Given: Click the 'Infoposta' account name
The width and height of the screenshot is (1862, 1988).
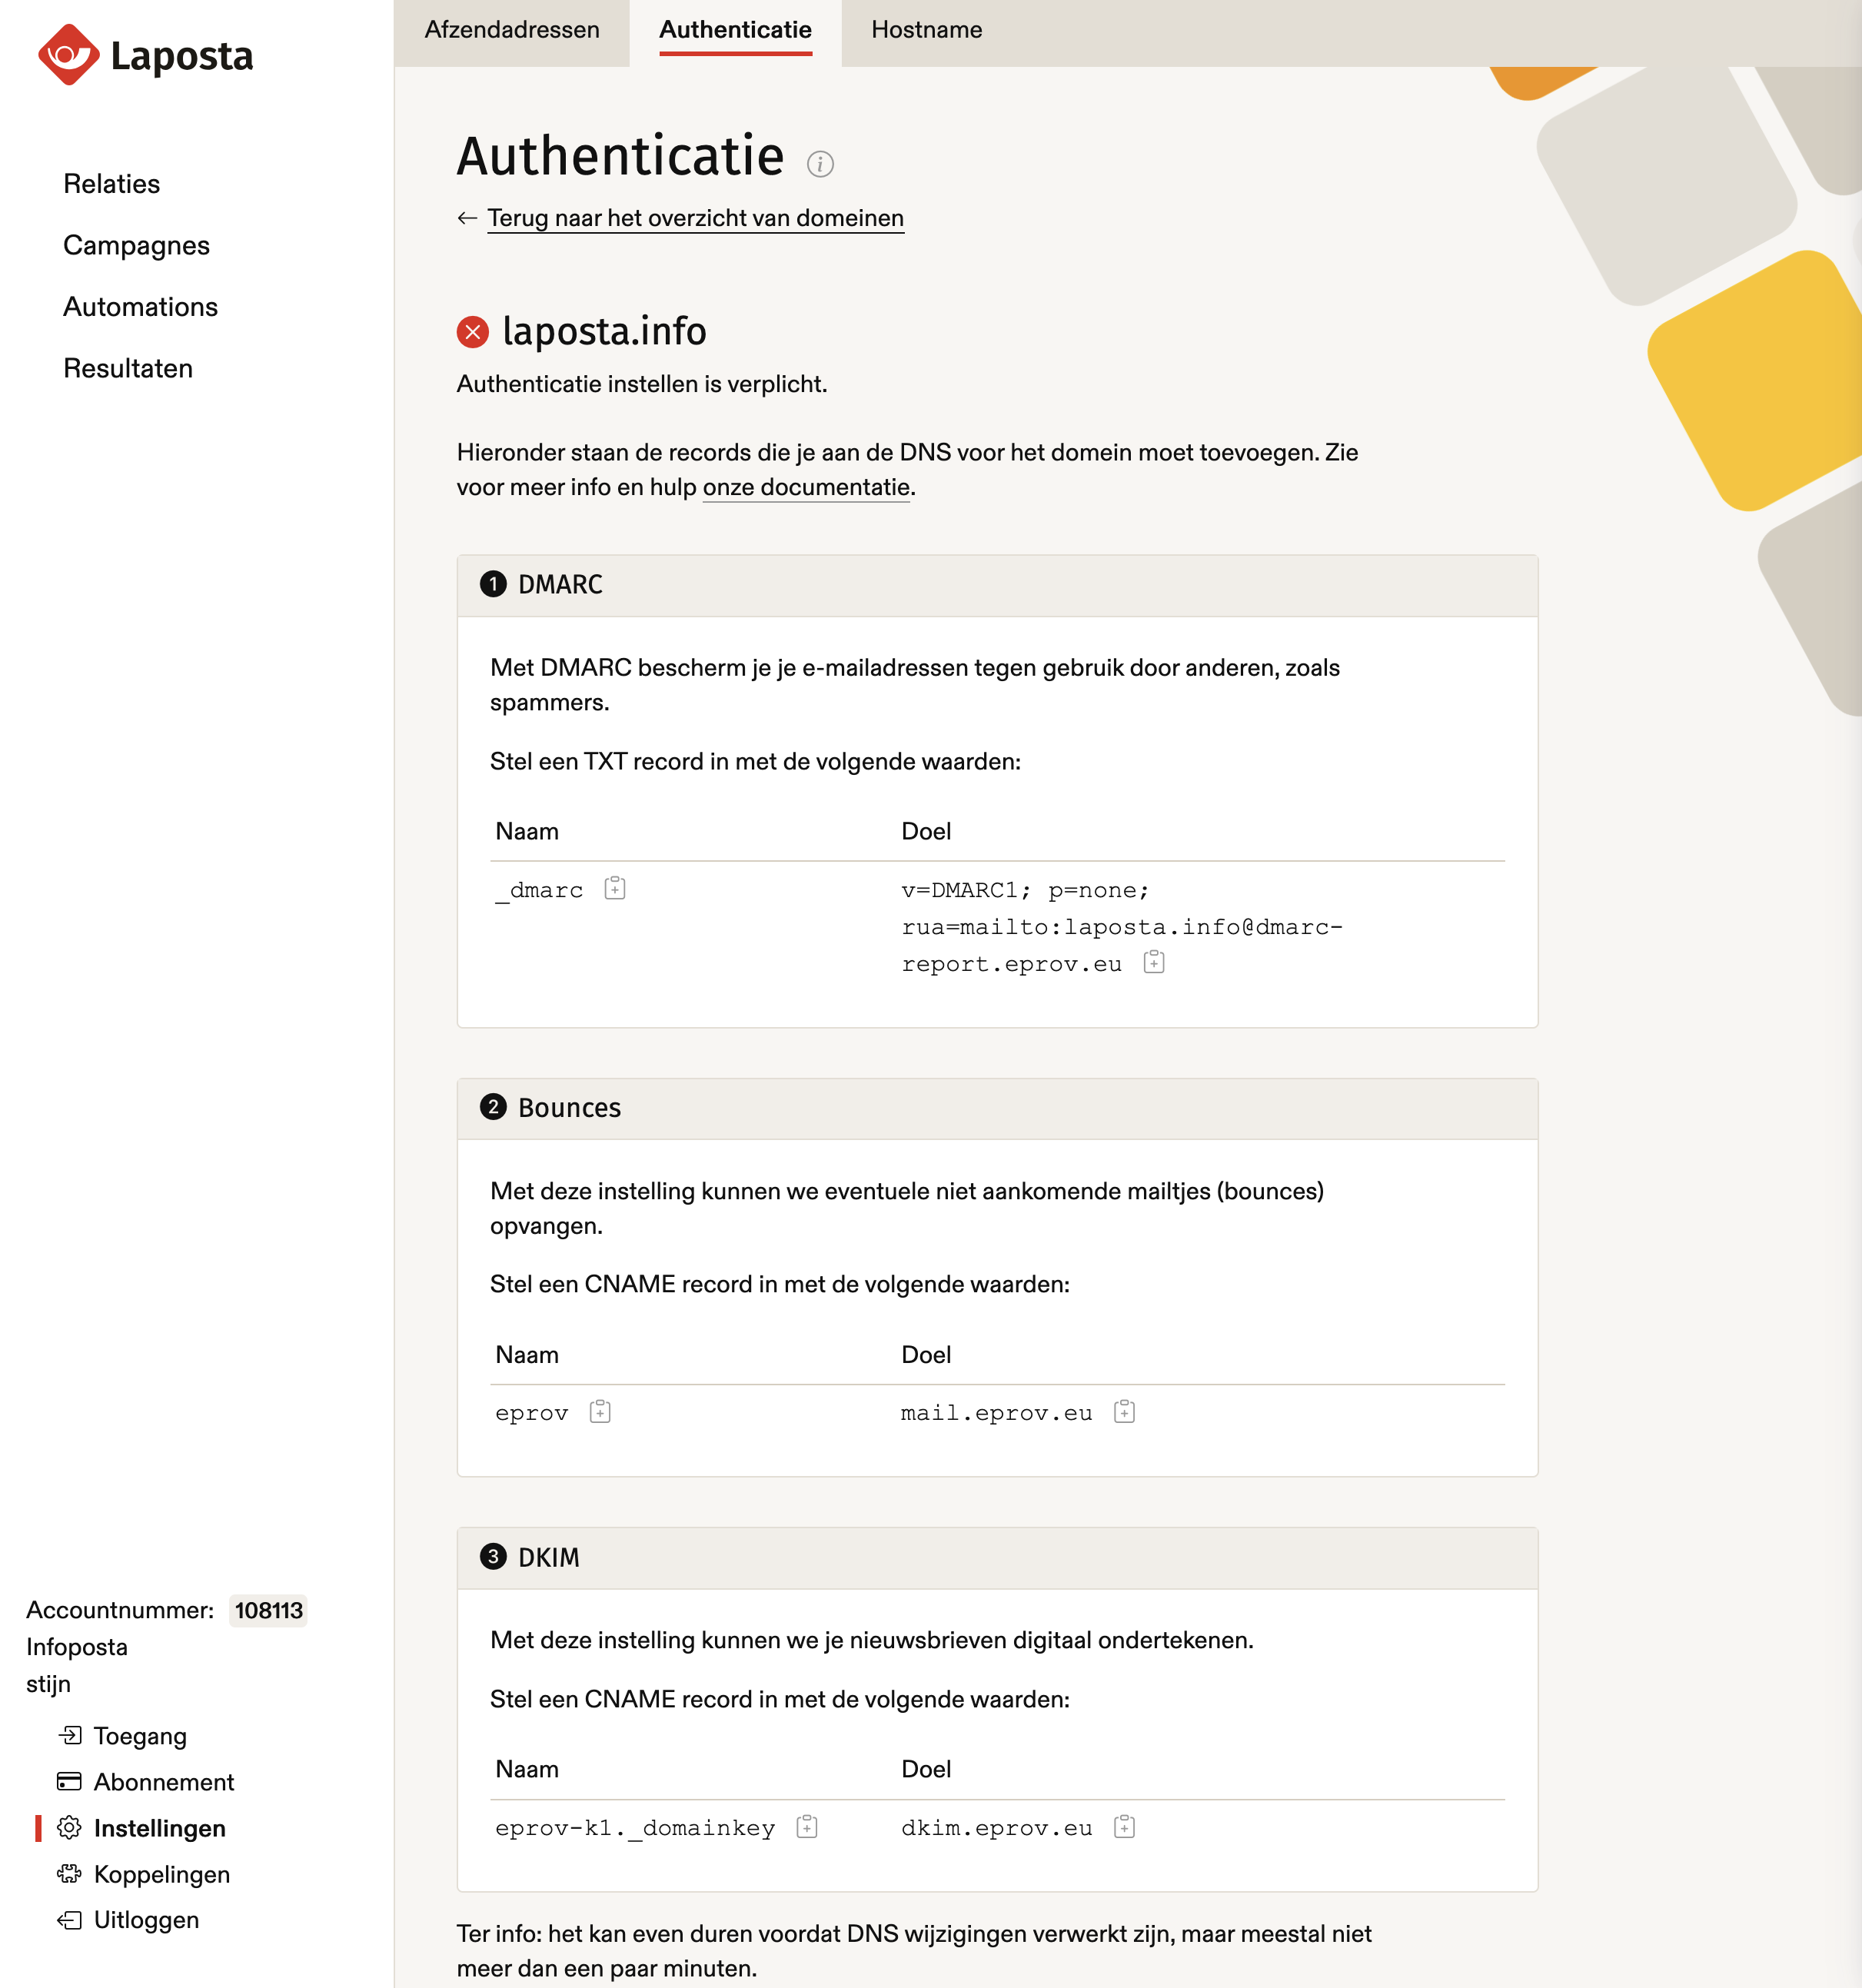Looking at the screenshot, I should pyautogui.click(x=77, y=1647).
